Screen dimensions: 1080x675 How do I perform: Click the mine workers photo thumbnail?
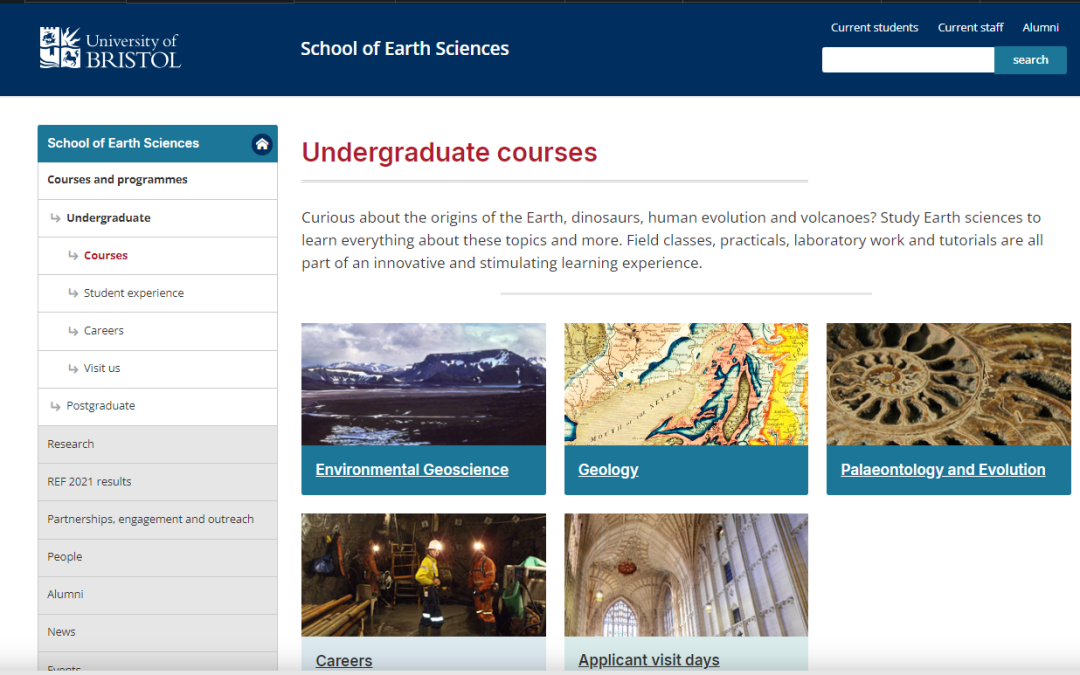pyautogui.click(x=424, y=574)
